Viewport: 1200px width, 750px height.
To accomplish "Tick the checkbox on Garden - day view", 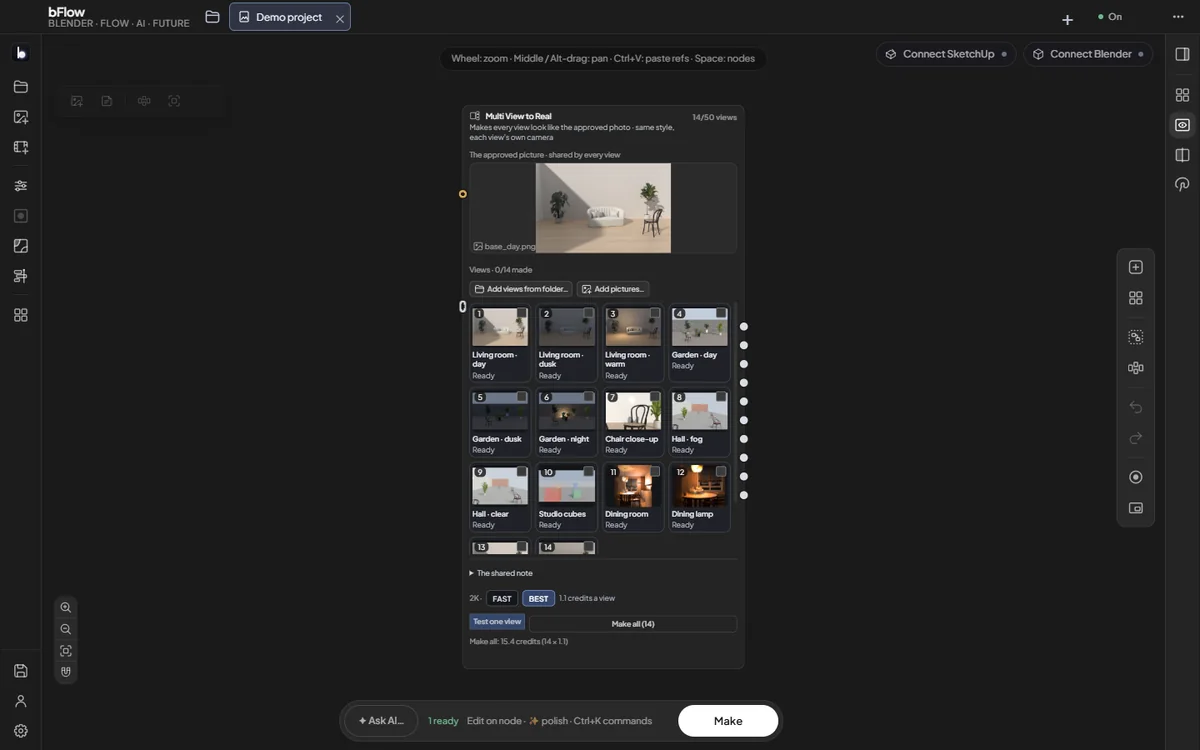I will (x=721, y=313).
